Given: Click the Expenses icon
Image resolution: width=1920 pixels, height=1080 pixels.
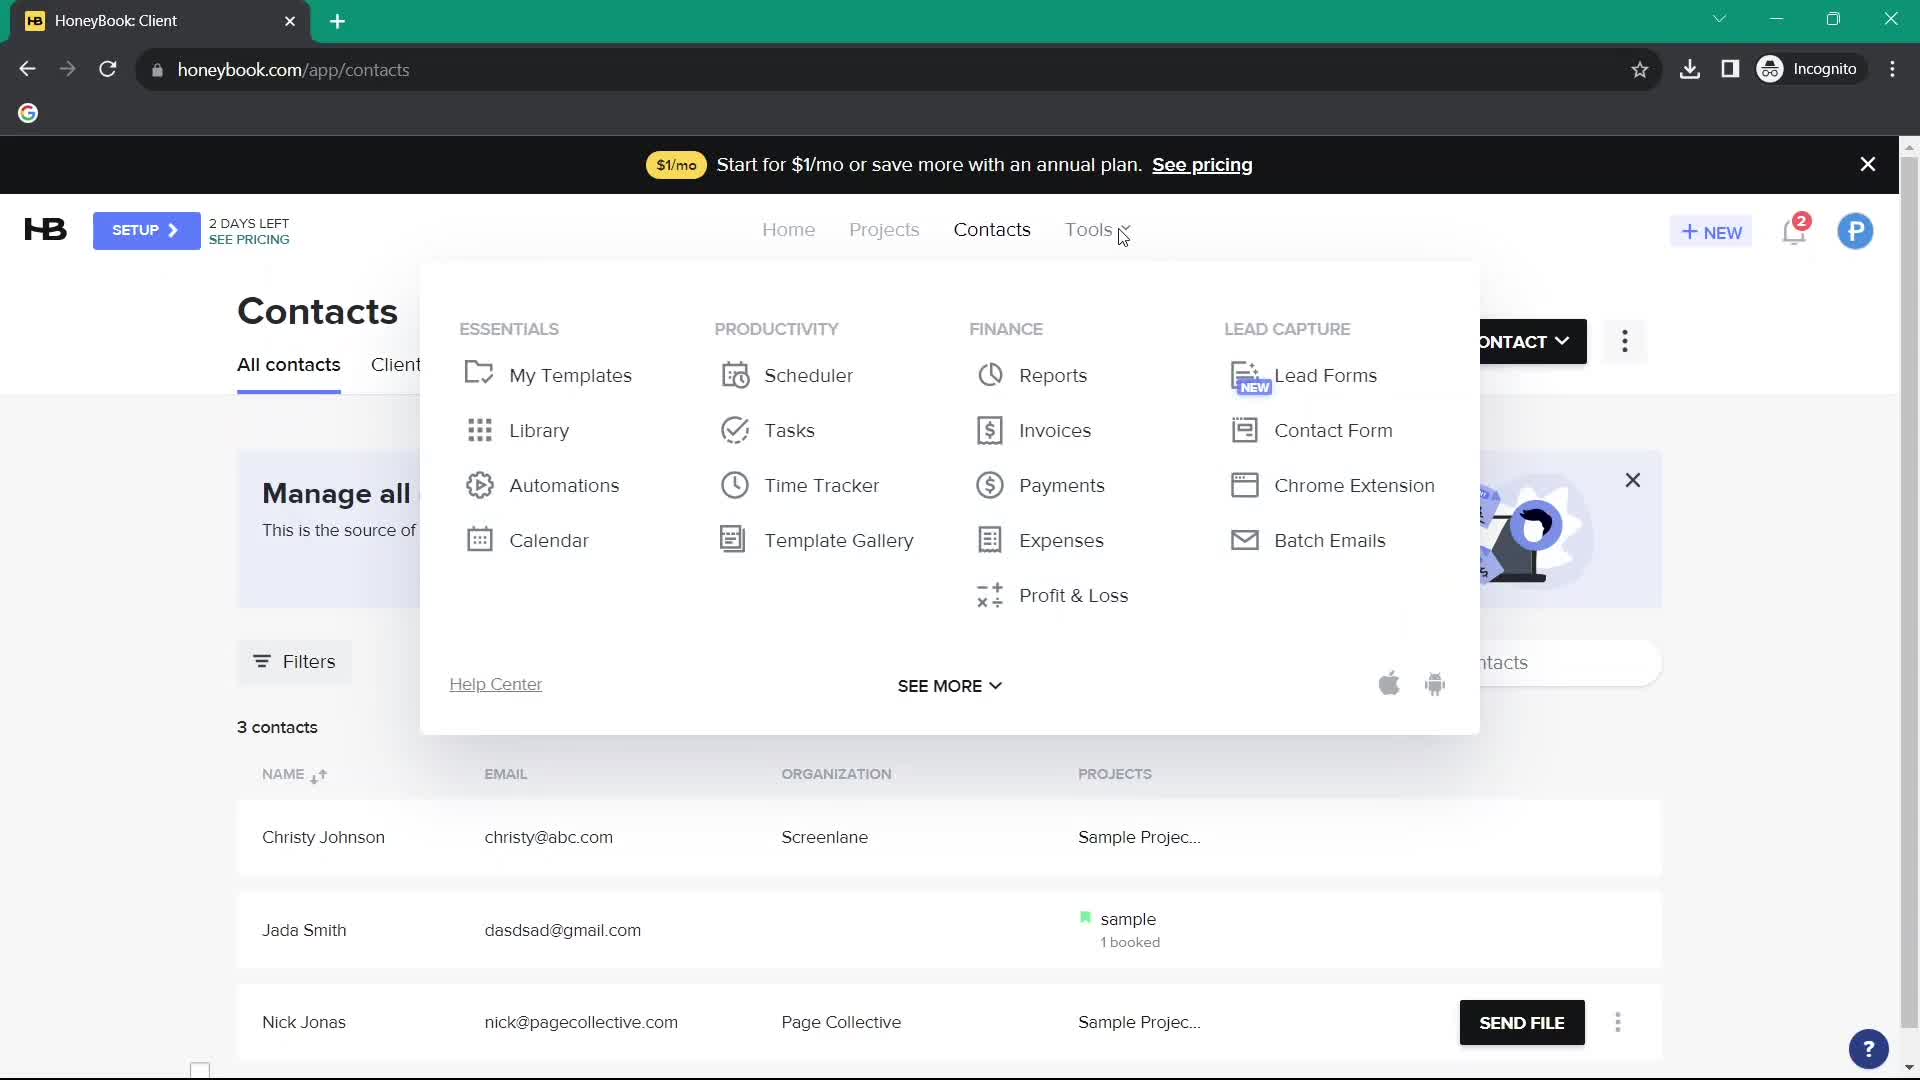Looking at the screenshot, I should [990, 540].
